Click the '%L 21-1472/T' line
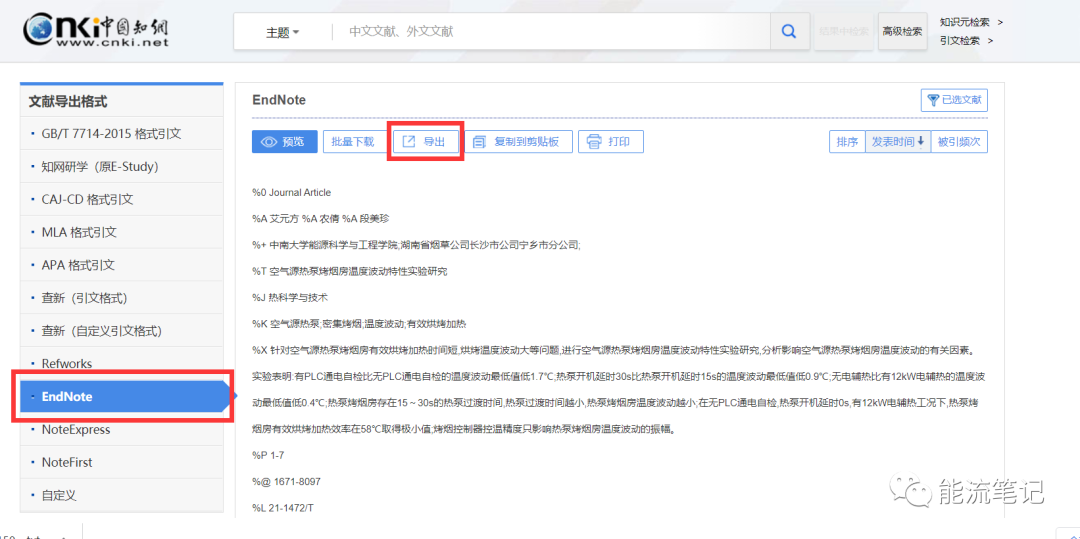Image resolution: width=1080 pixels, height=539 pixels. (x=283, y=508)
